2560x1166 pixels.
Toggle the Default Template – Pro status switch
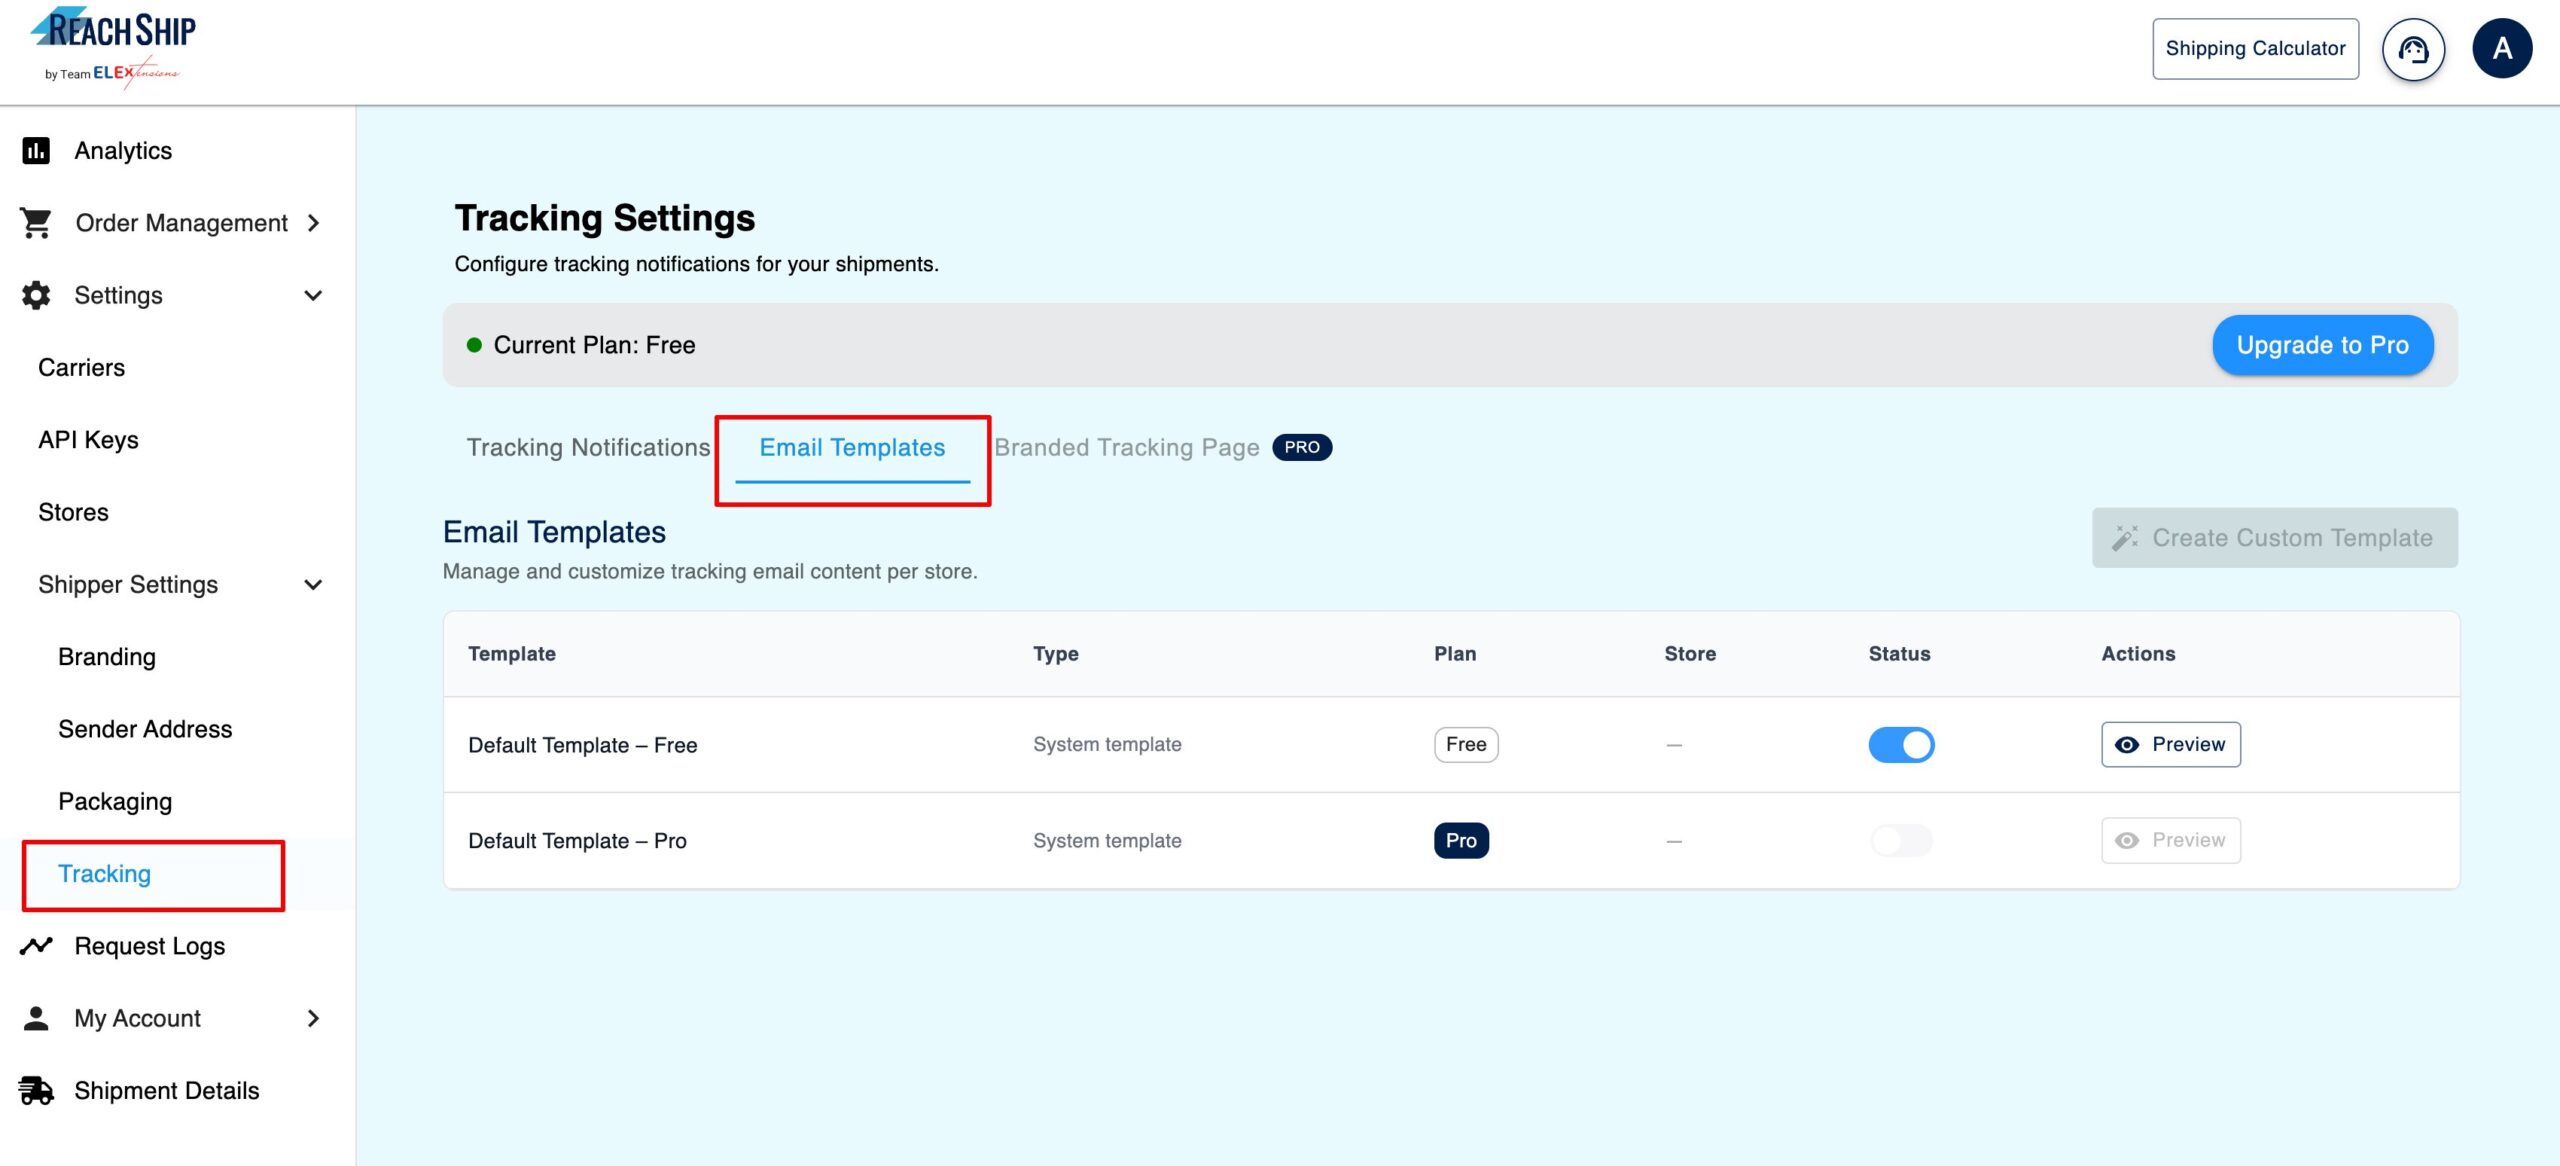tap(1901, 841)
